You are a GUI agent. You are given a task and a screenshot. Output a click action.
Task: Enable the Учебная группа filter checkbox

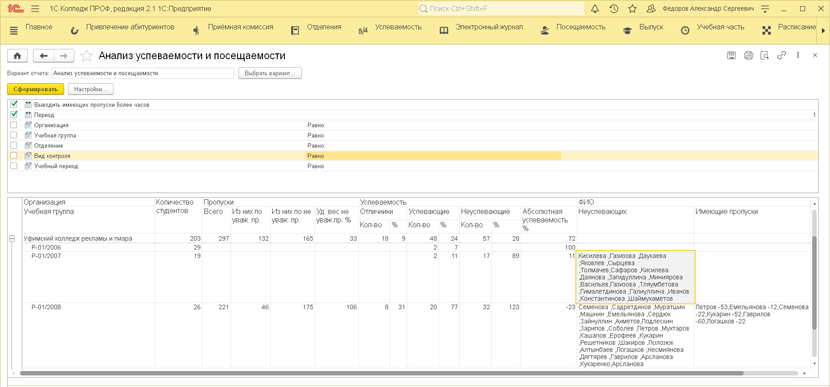click(14, 136)
